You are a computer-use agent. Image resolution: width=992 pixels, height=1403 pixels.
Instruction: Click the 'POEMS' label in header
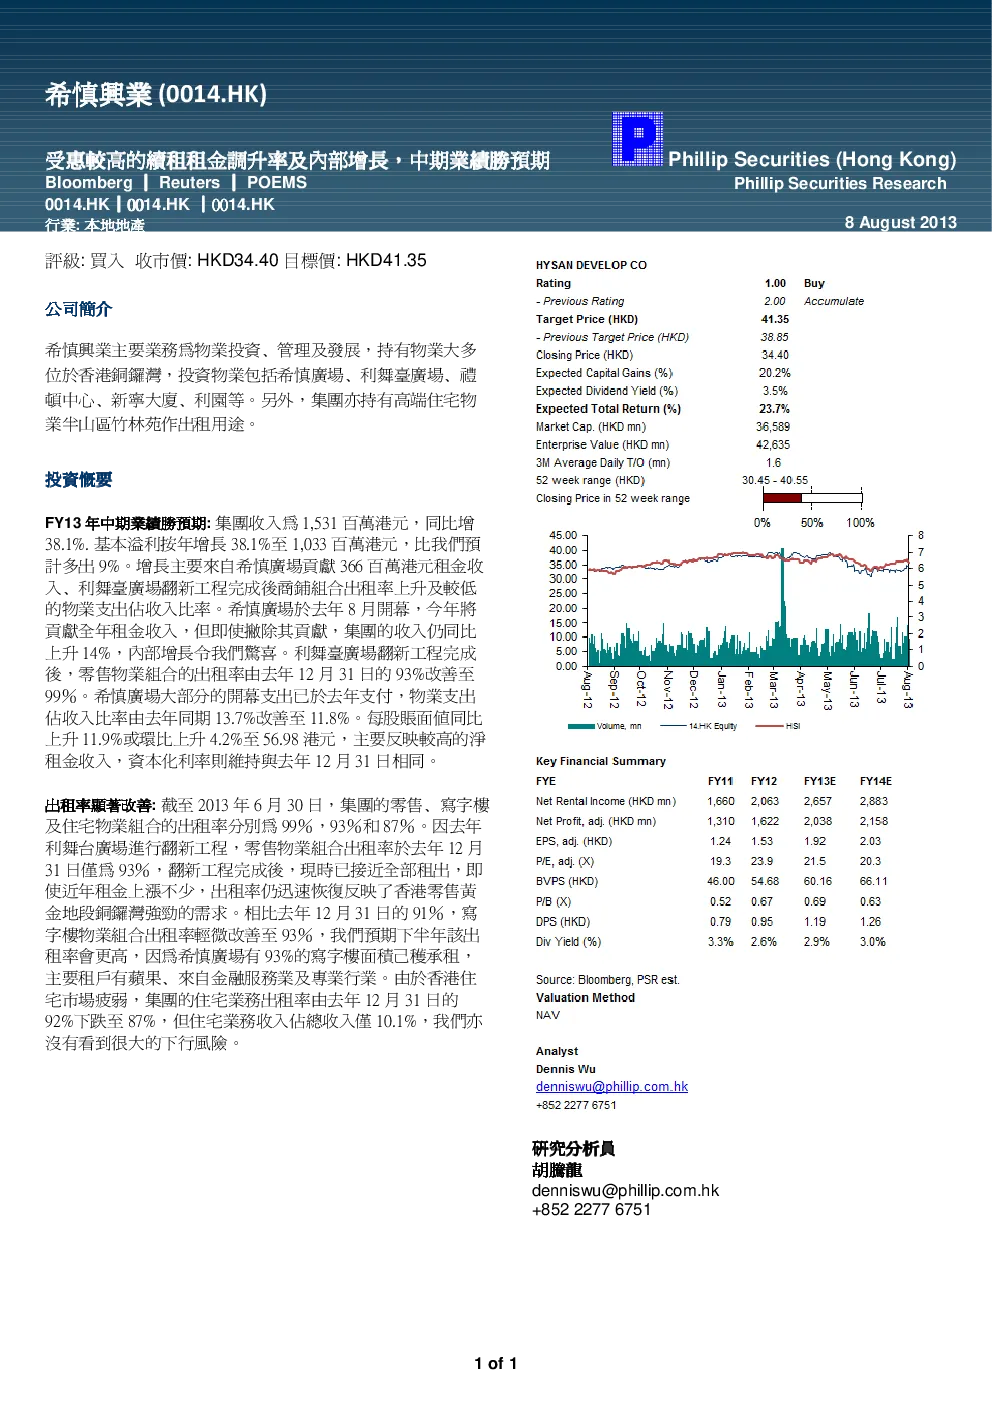click(x=277, y=182)
